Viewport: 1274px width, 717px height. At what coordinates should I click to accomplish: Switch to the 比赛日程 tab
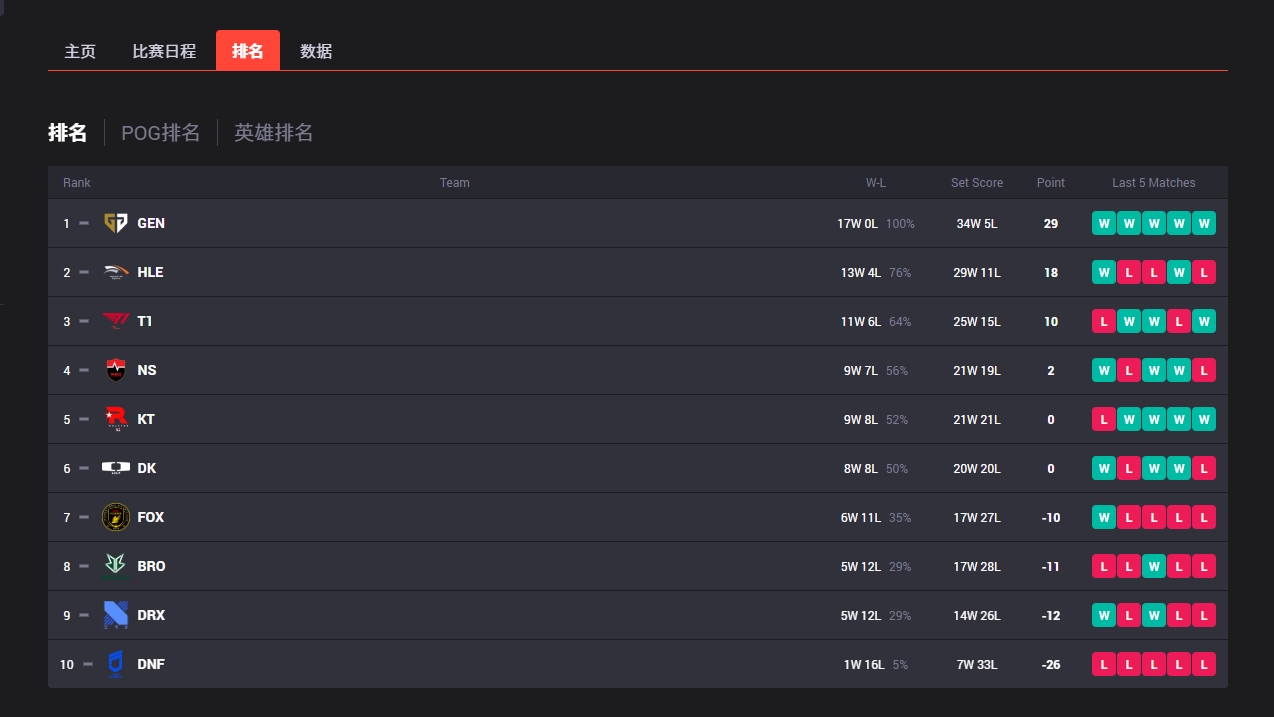coord(164,51)
